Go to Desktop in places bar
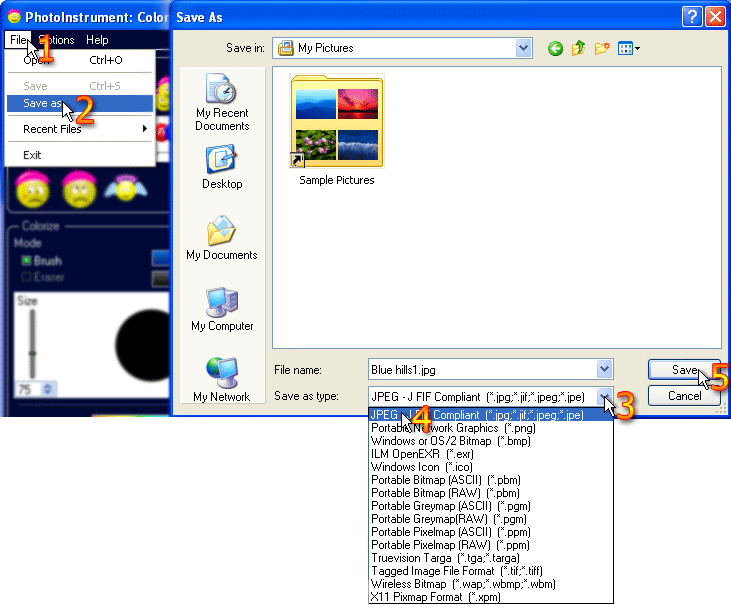This screenshot has height=605, width=731. coord(222,167)
